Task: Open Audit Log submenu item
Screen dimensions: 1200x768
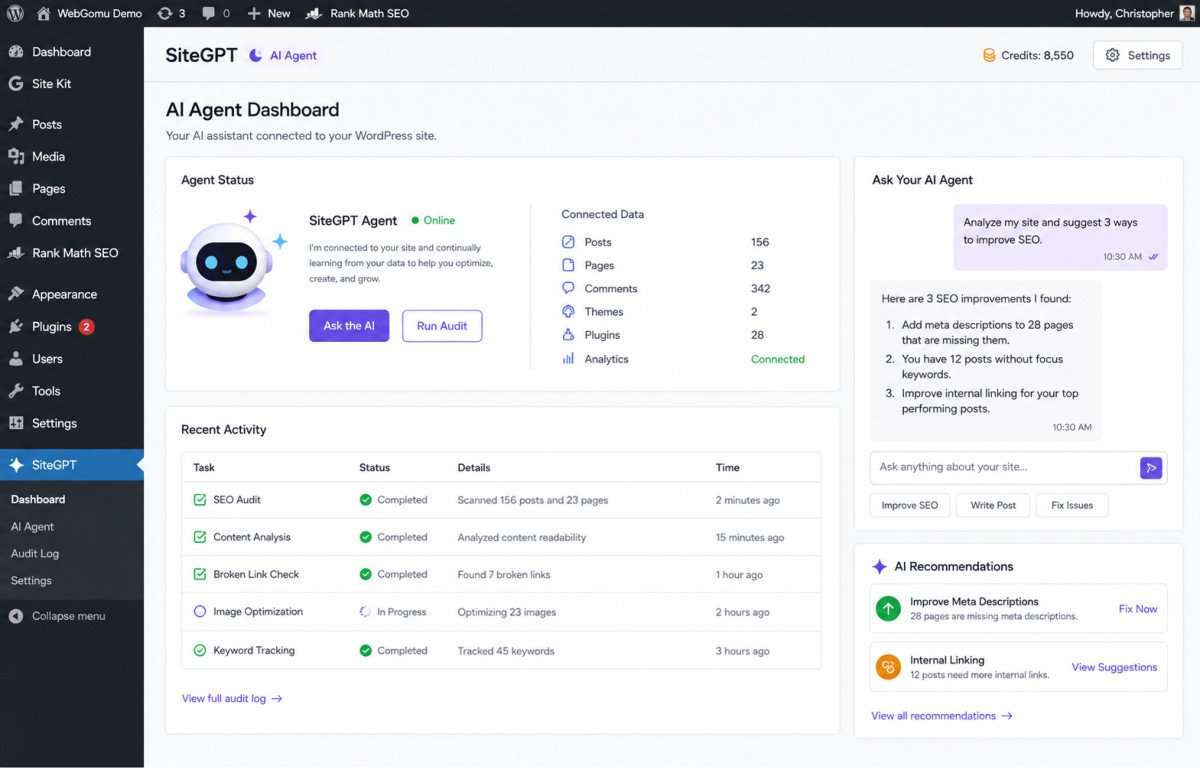Action: [x=35, y=554]
